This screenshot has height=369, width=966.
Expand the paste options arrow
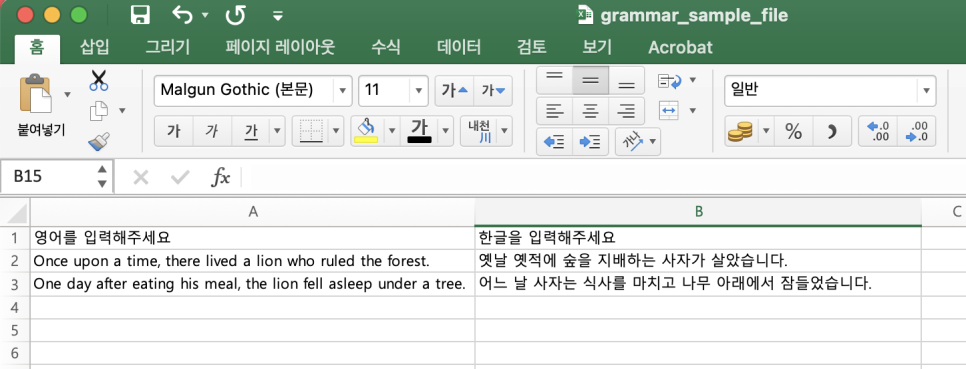tap(67, 95)
